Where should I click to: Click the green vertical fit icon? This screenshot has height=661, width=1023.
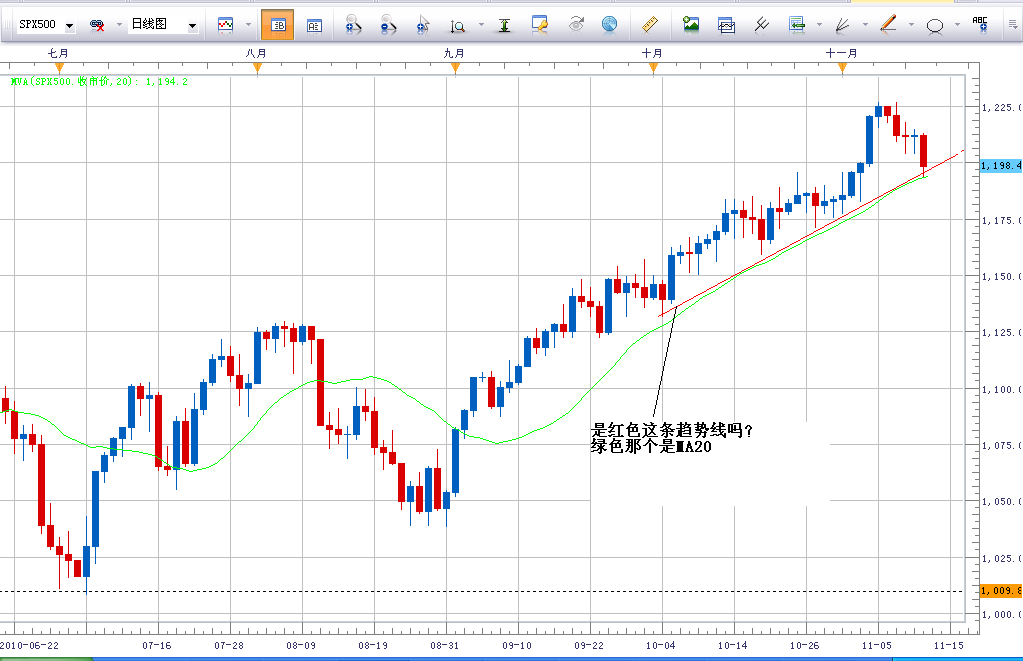coord(504,25)
